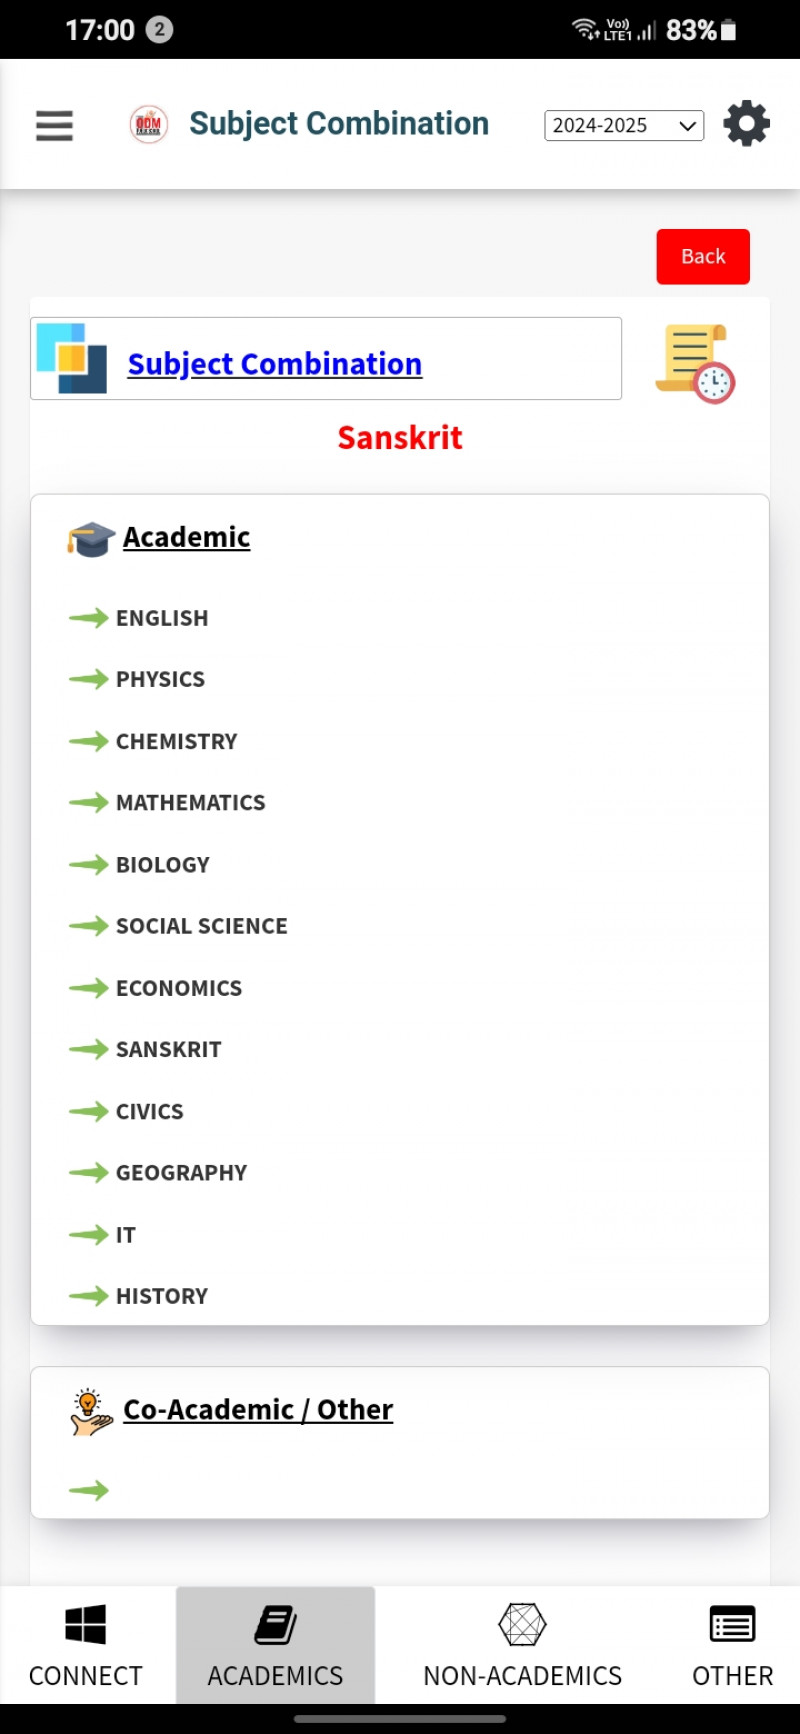The height and width of the screenshot is (1734, 800).
Task: Select the Mathematics subject entry
Action: (x=191, y=803)
